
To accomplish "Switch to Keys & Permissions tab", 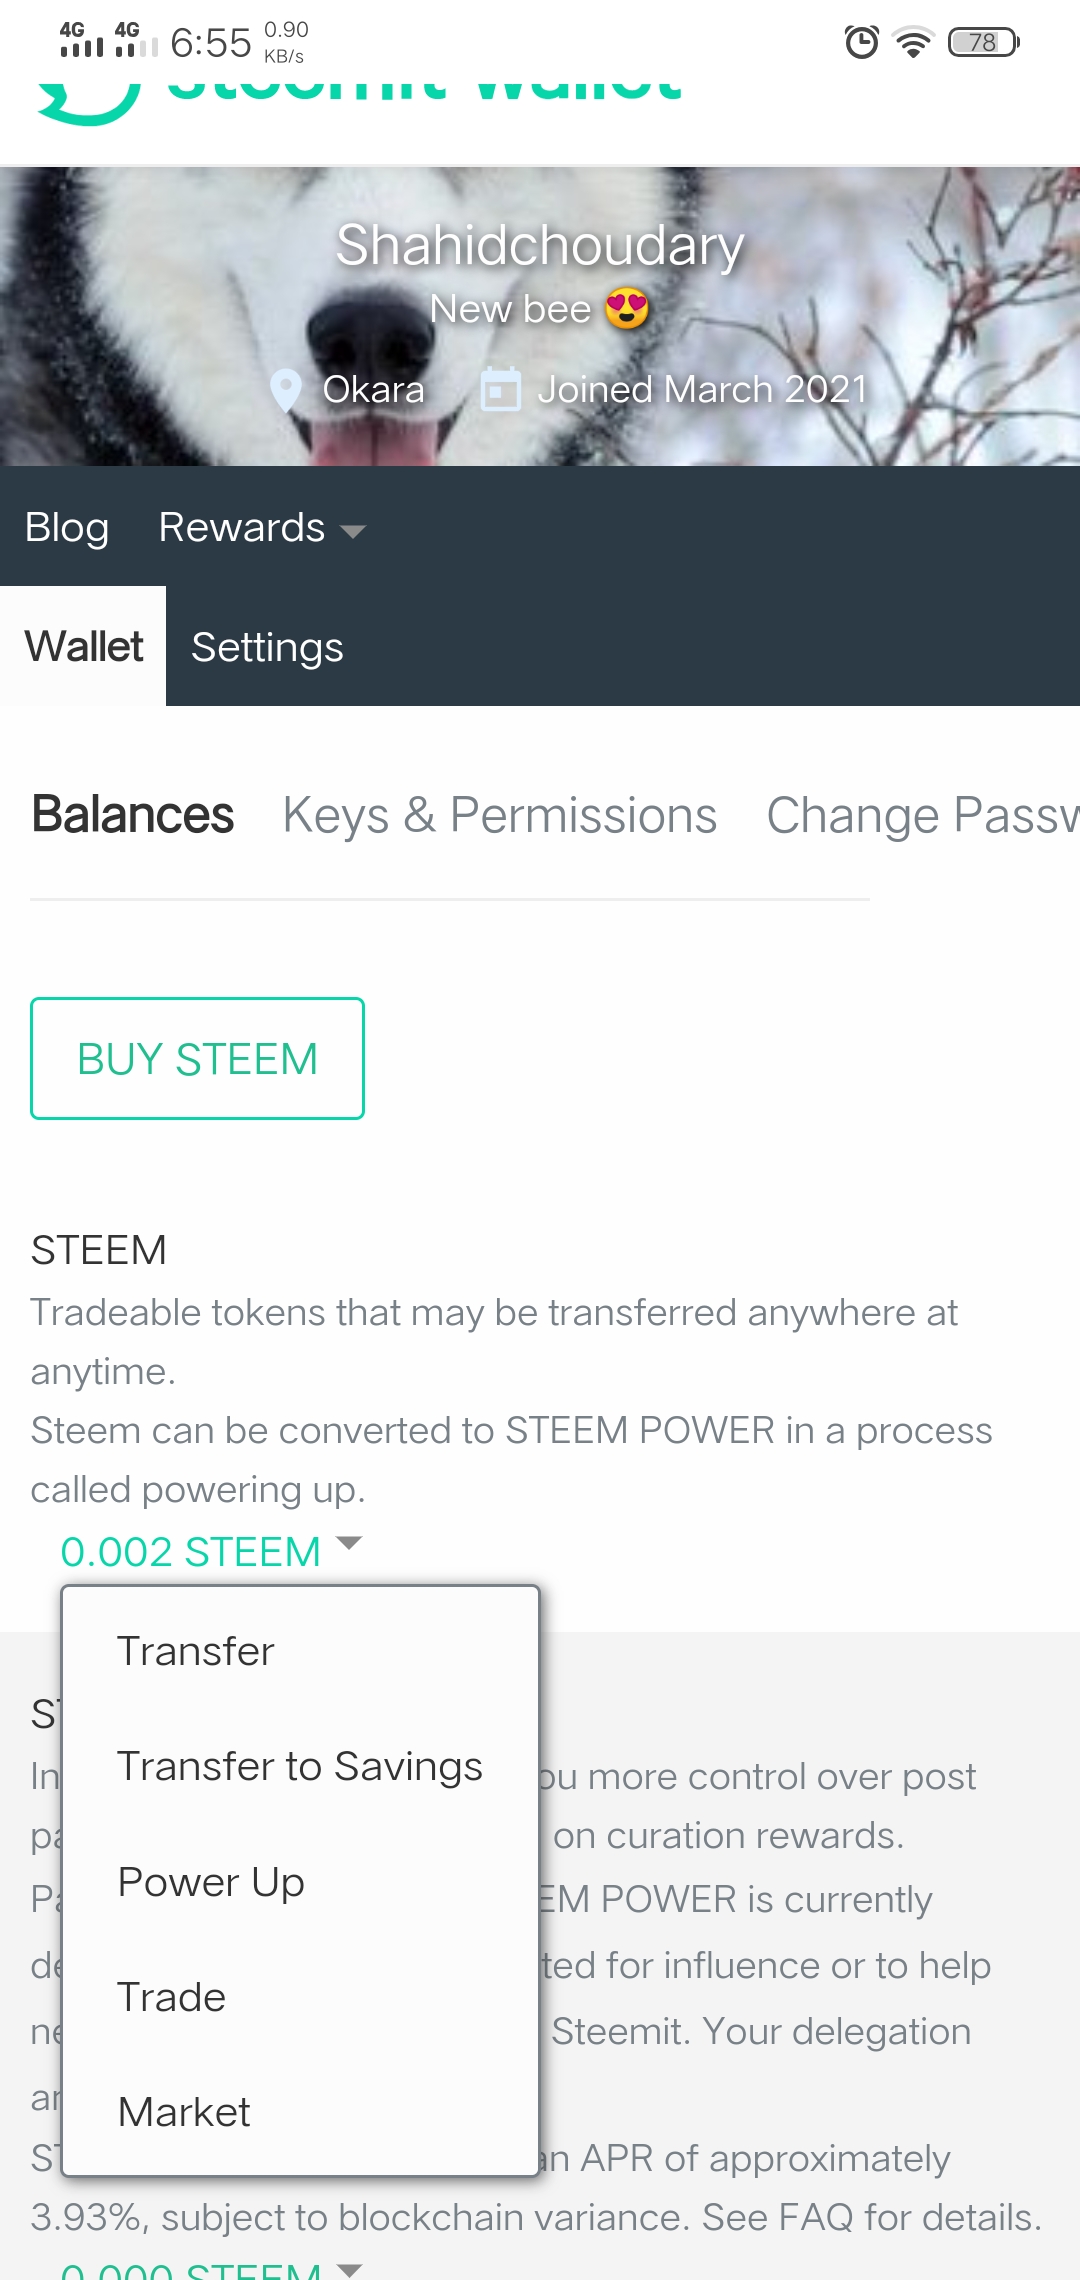I will [500, 815].
